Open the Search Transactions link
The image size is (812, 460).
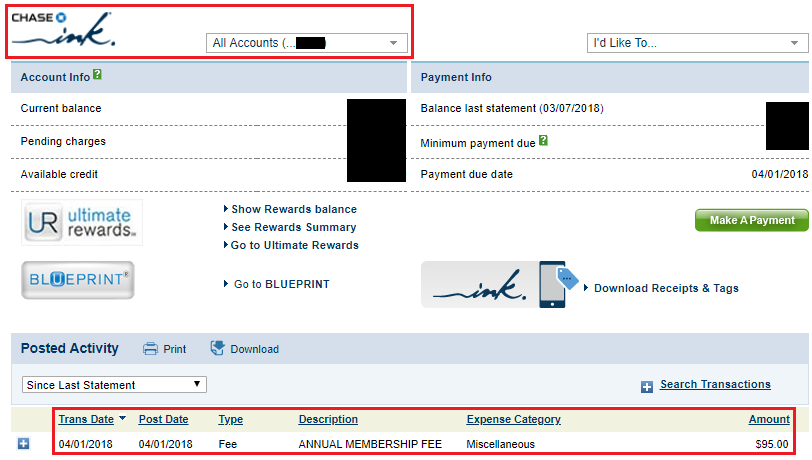(715, 384)
